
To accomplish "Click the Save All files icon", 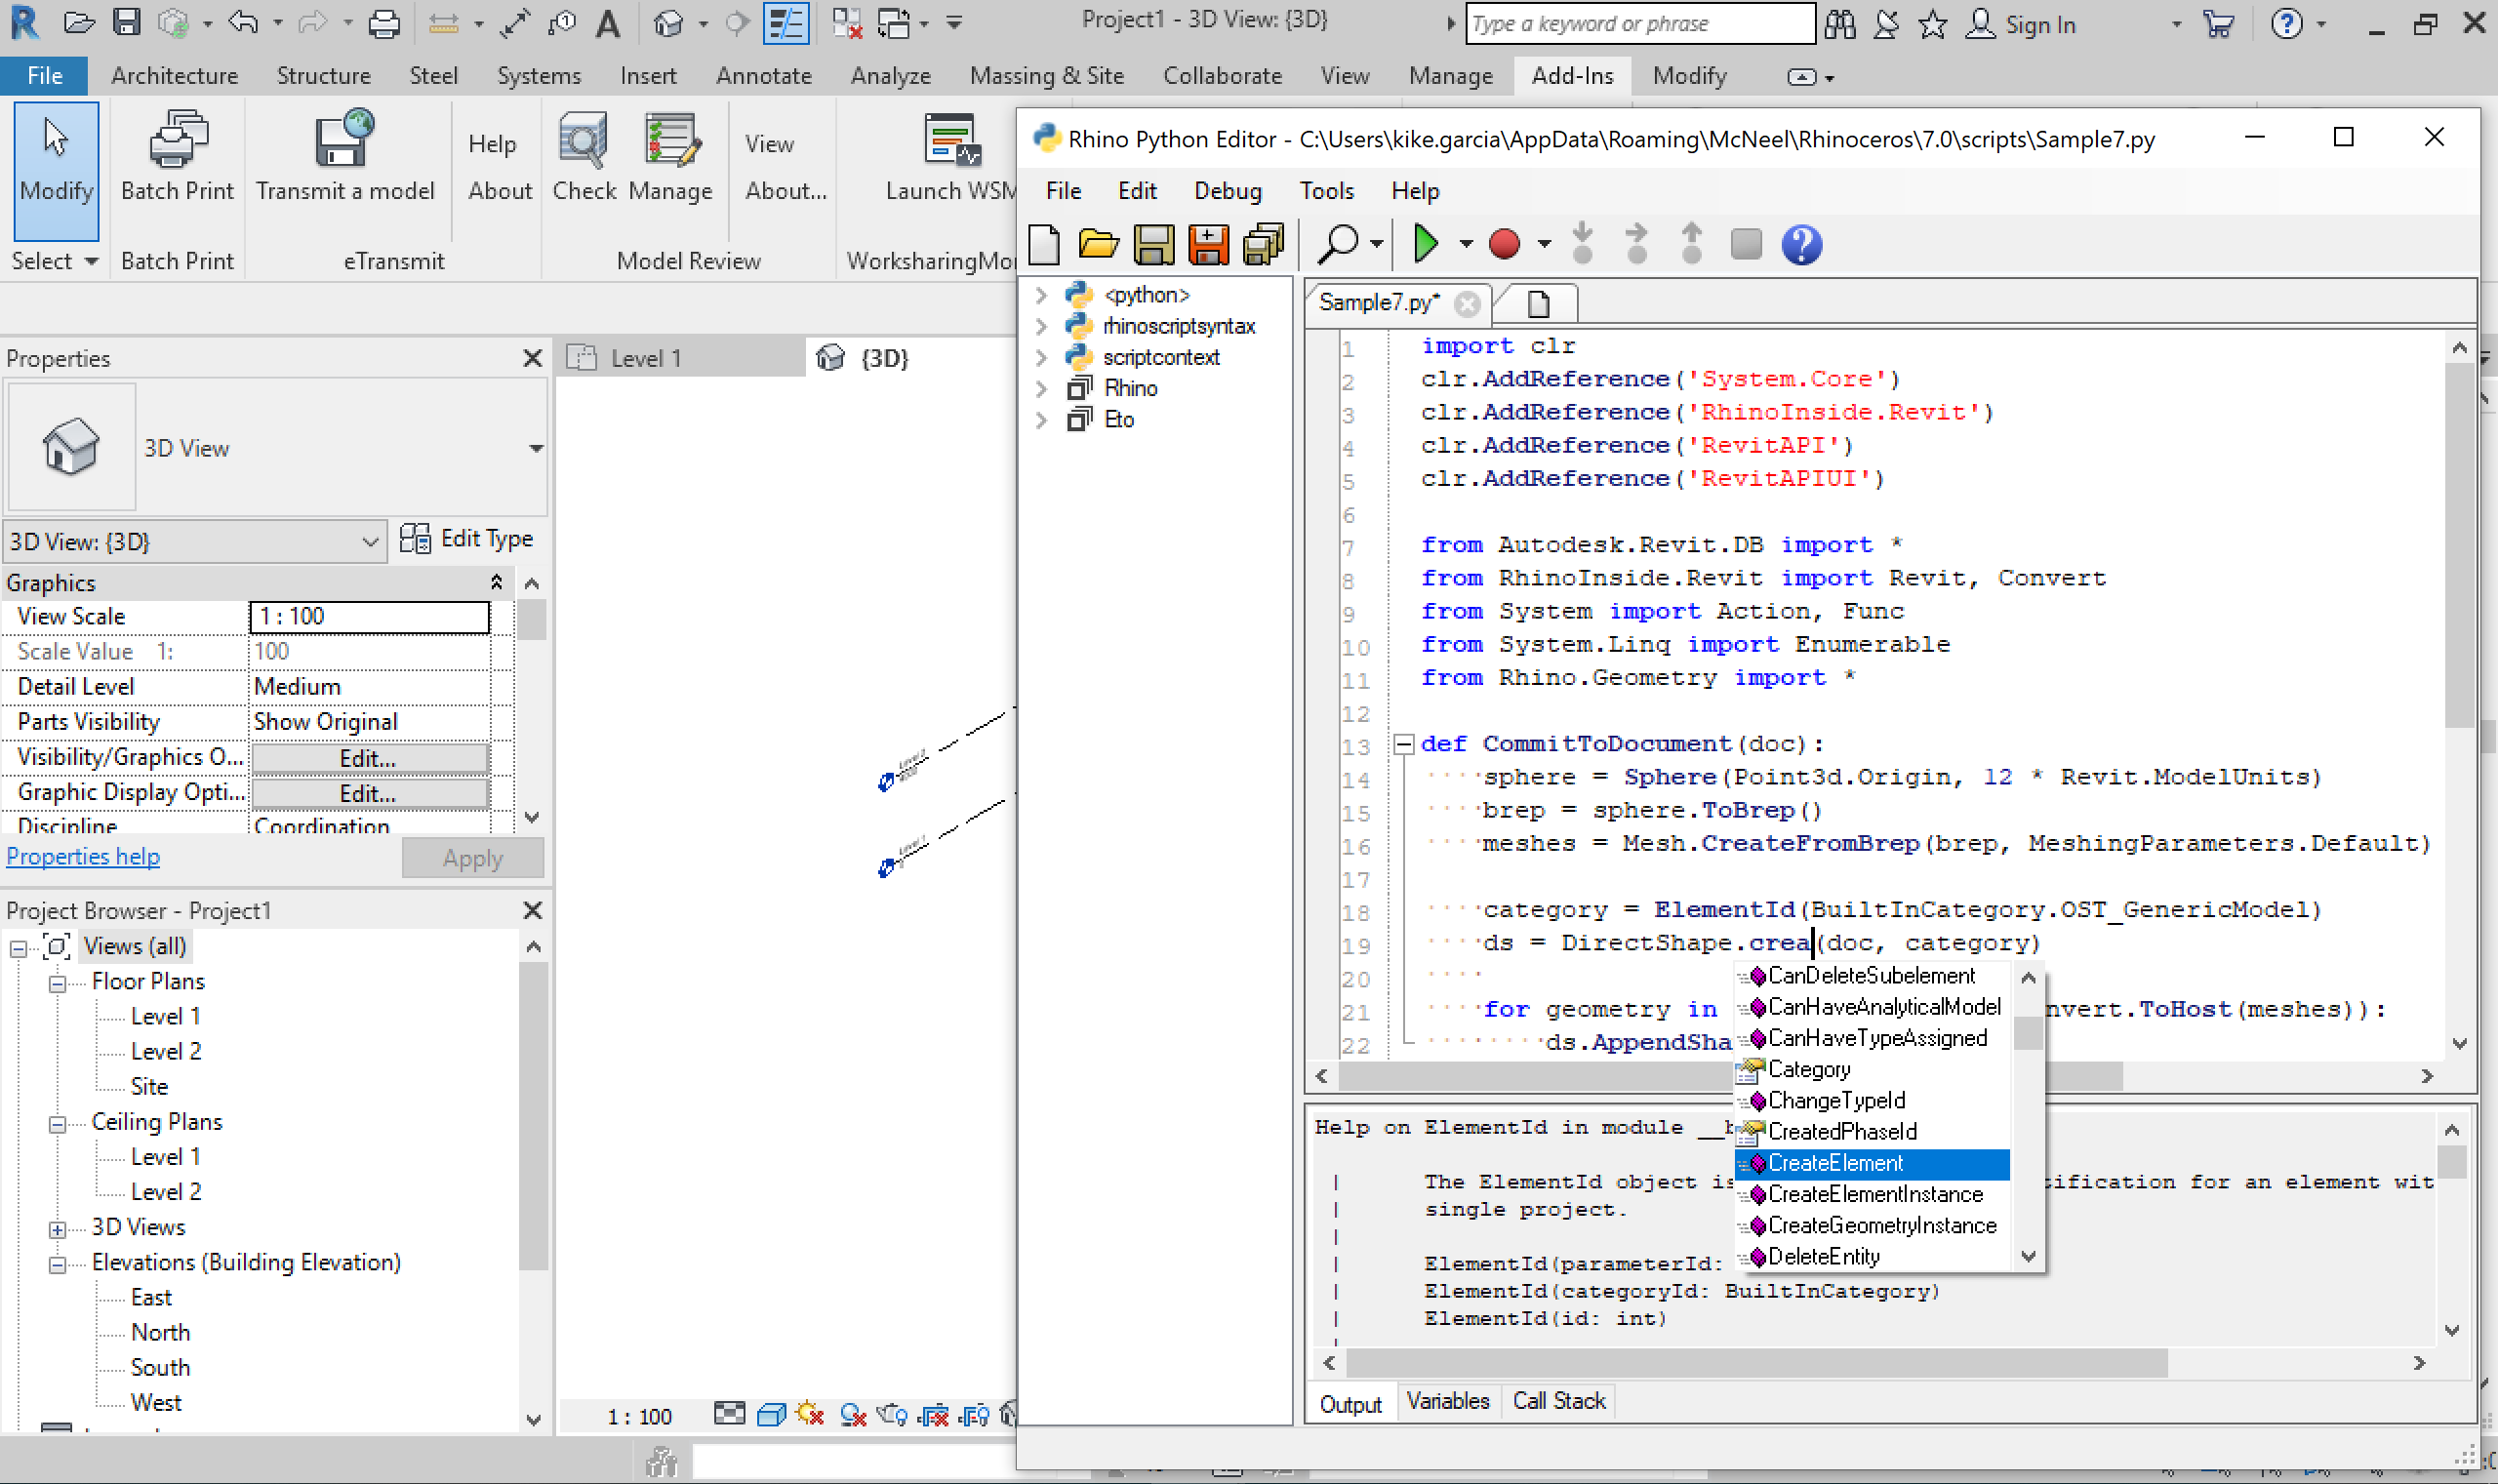I will 1263,244.
